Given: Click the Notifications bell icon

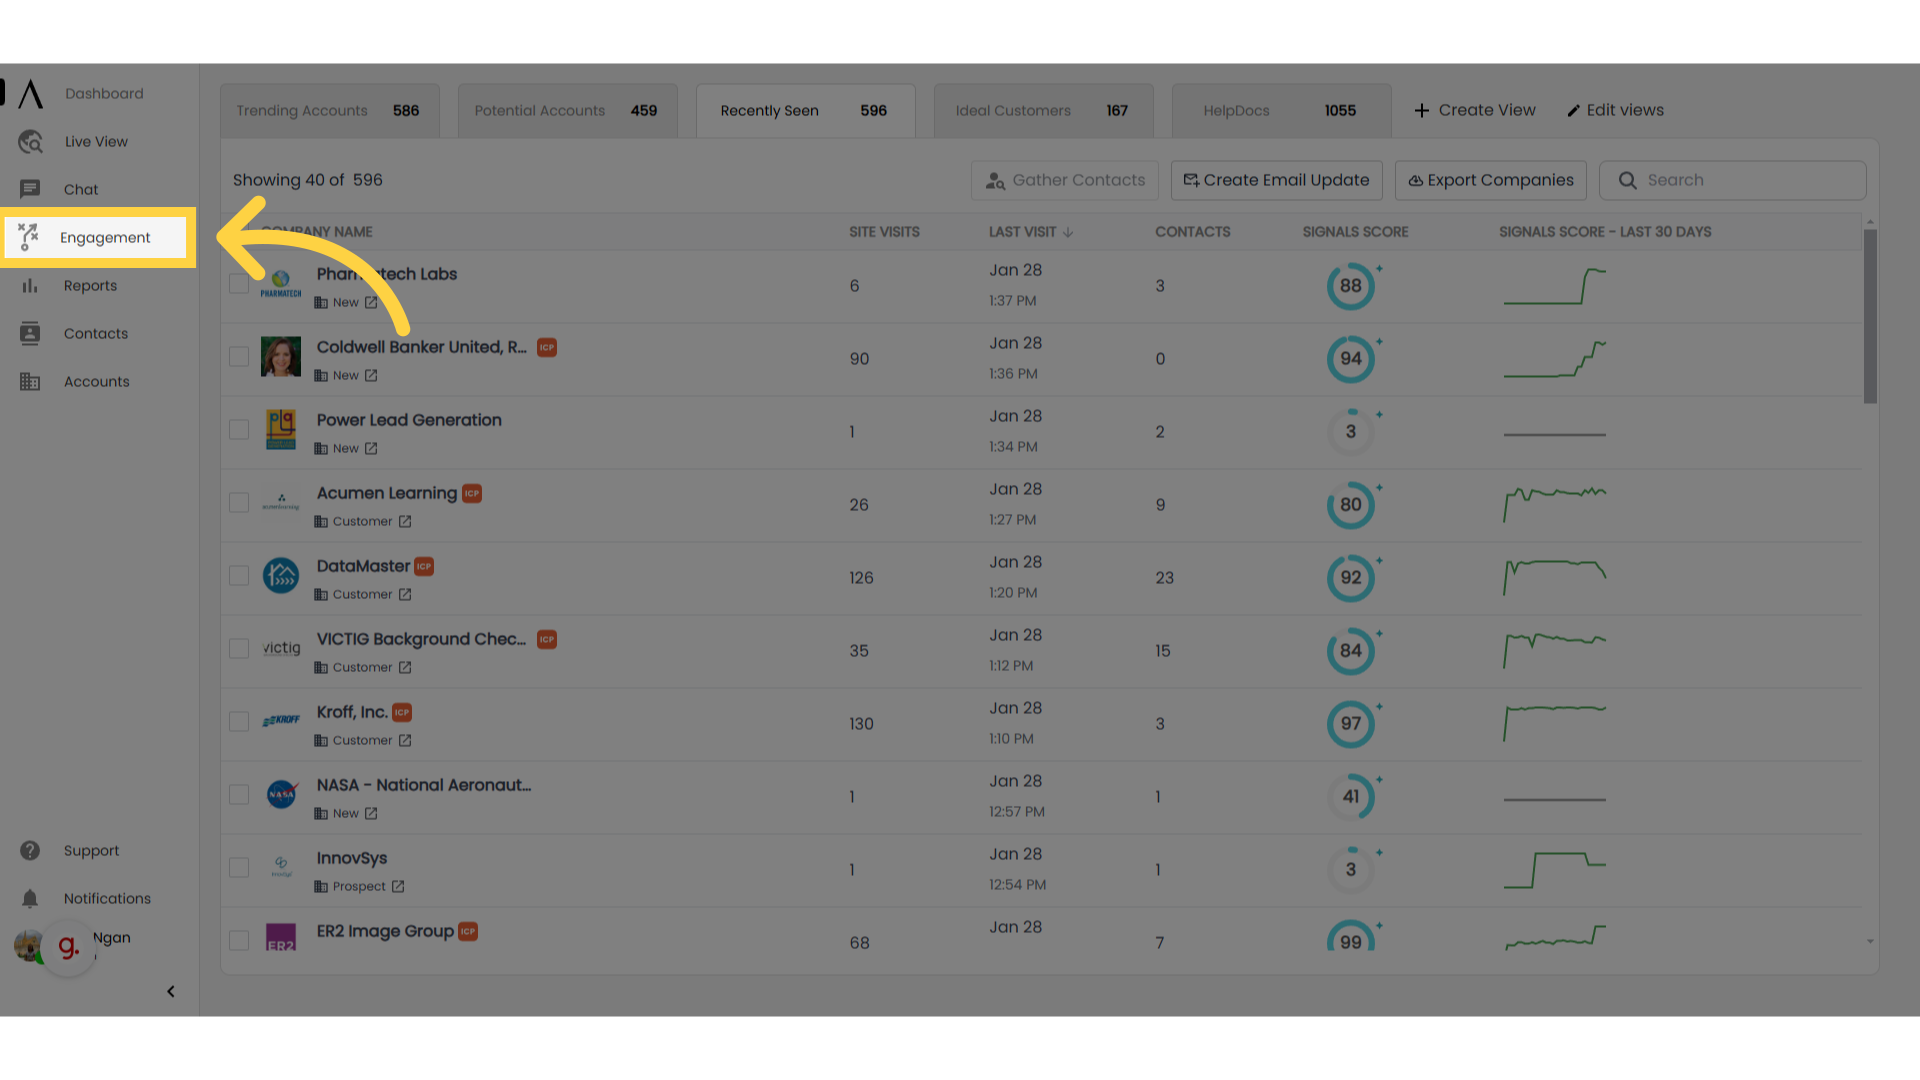Looking at the screenshot, I should tap(30, 899).
